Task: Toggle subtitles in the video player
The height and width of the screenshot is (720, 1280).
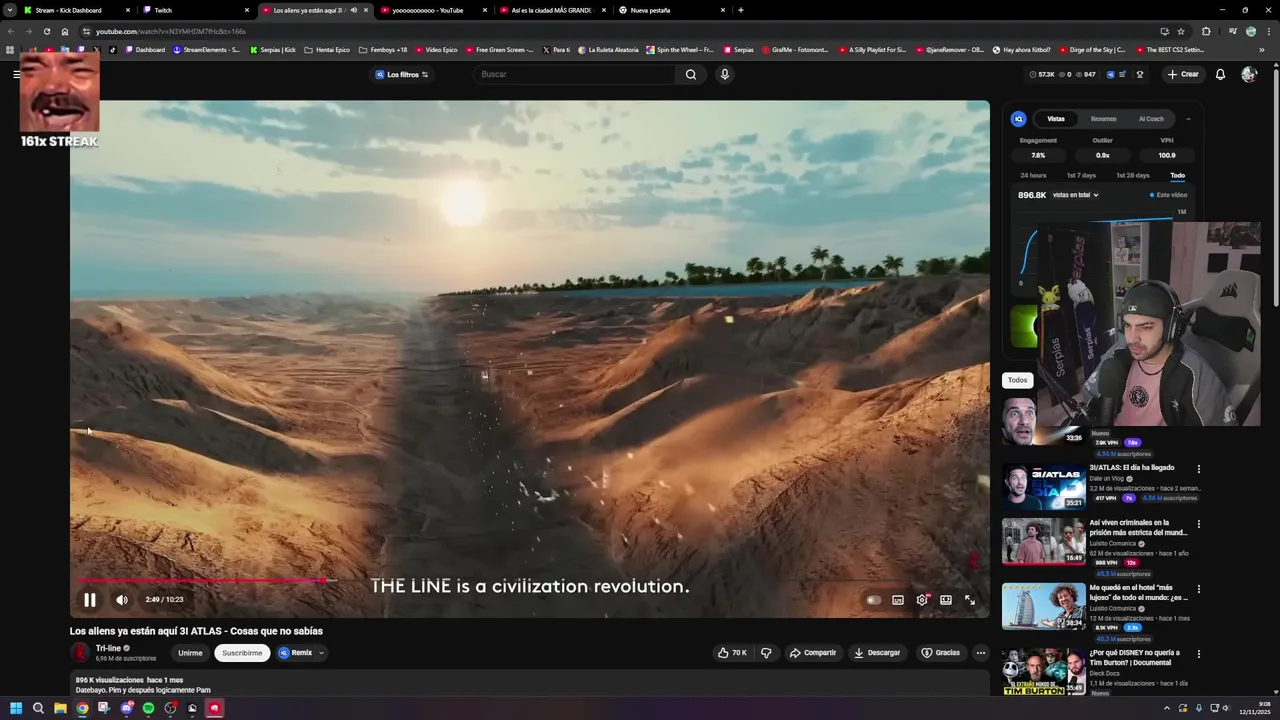Action: point(898,600)
